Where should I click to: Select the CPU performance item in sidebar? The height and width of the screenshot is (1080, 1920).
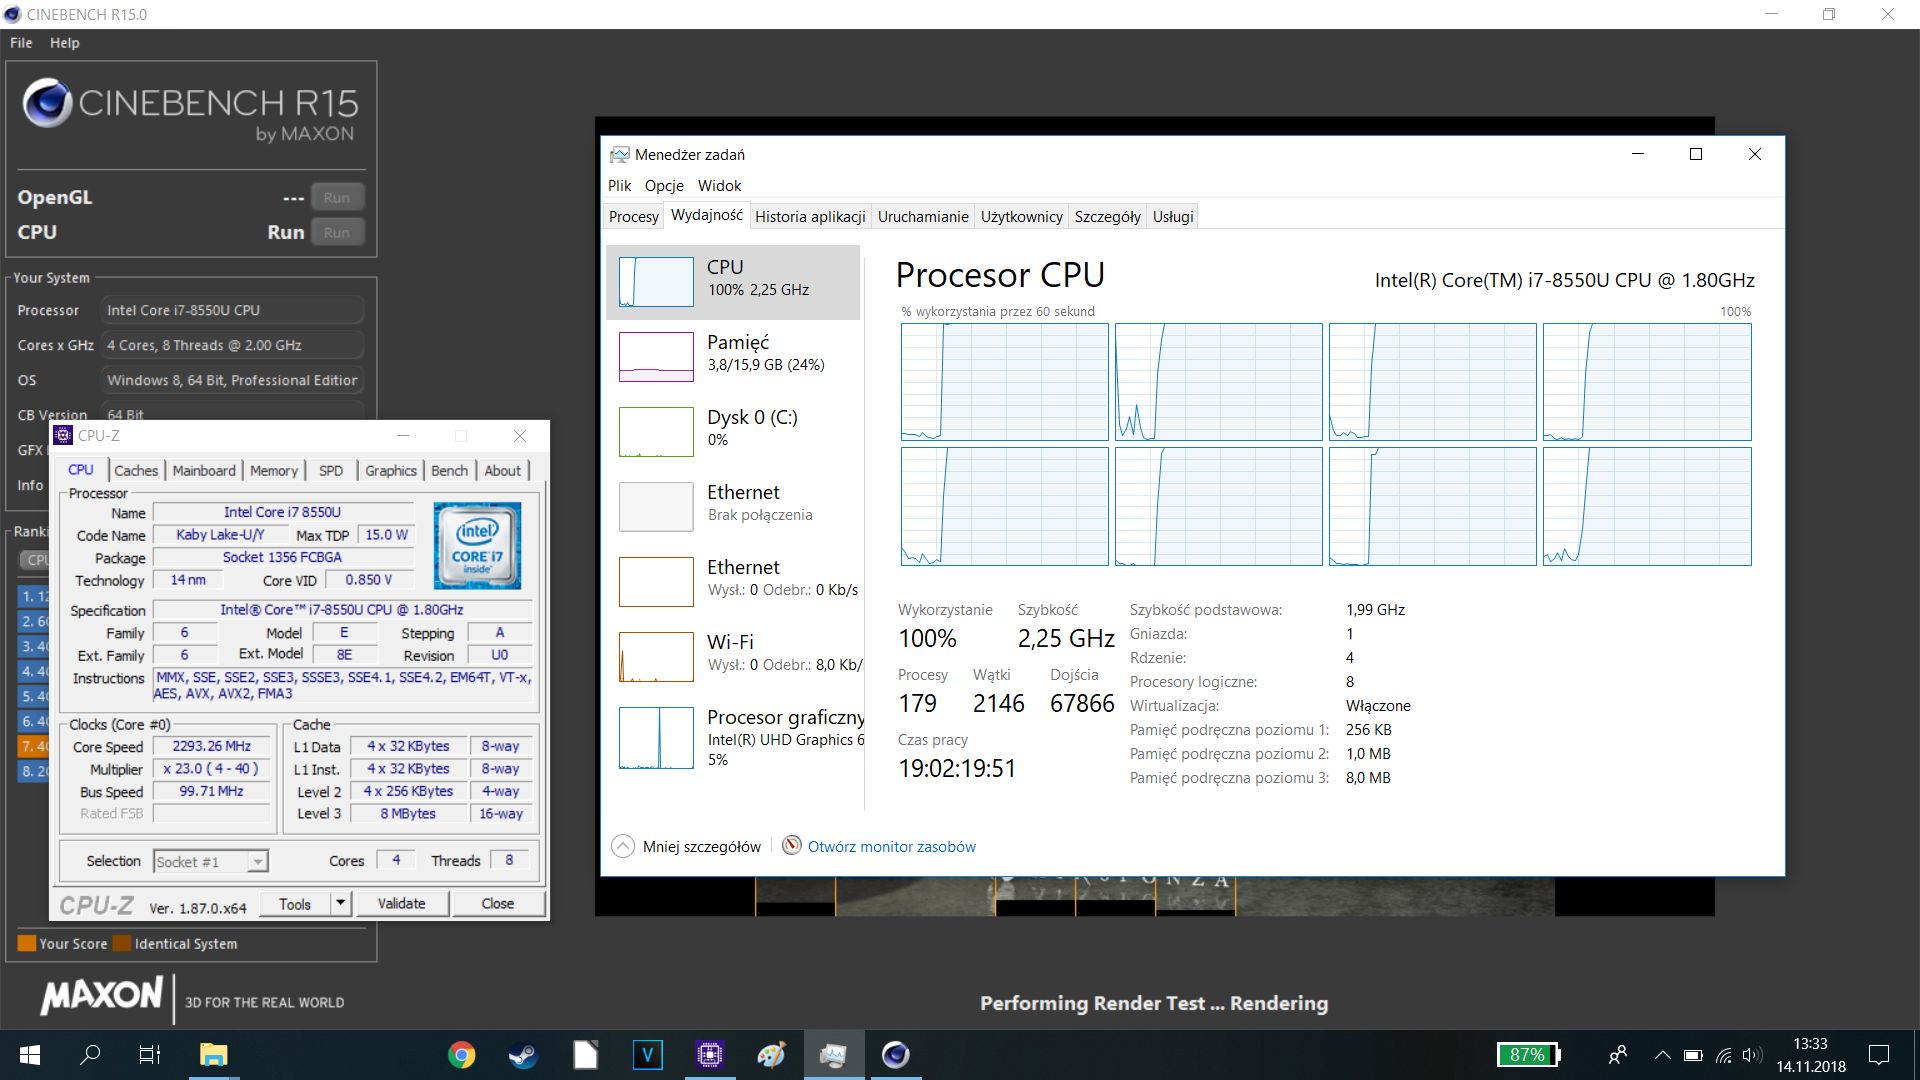(733, 282)
